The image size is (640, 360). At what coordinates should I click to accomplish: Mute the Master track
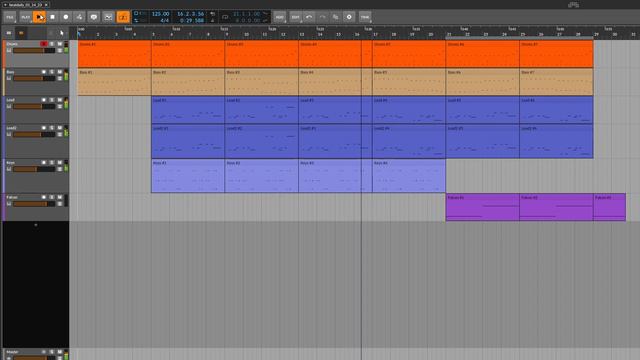click(x=60, y=351)
